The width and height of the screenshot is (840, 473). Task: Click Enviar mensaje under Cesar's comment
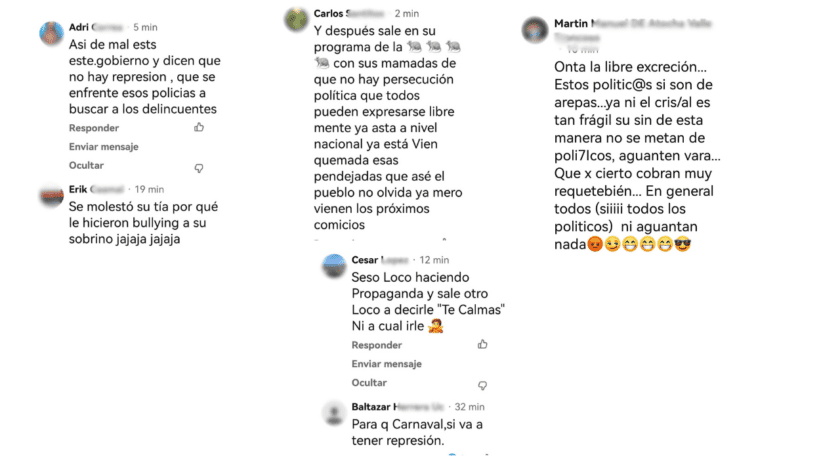tap(386, 364)
